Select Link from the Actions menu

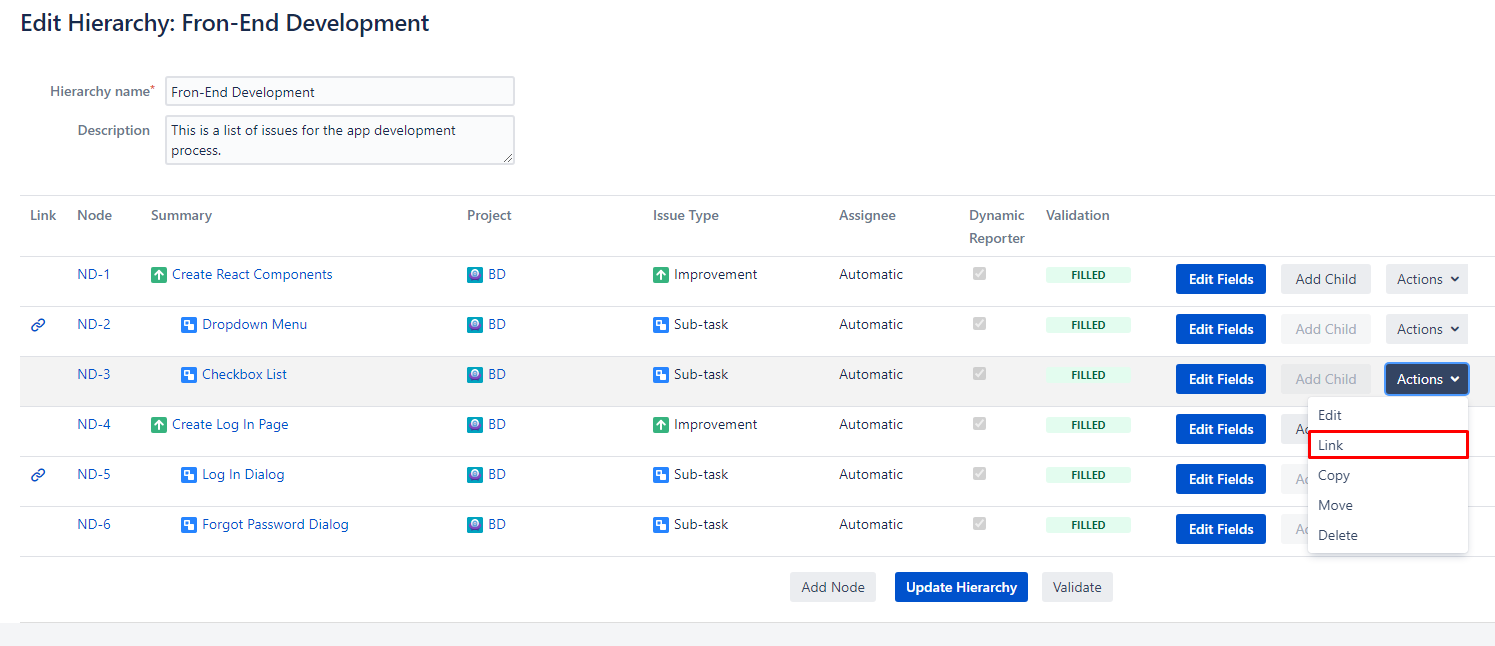pos(1387,445)
